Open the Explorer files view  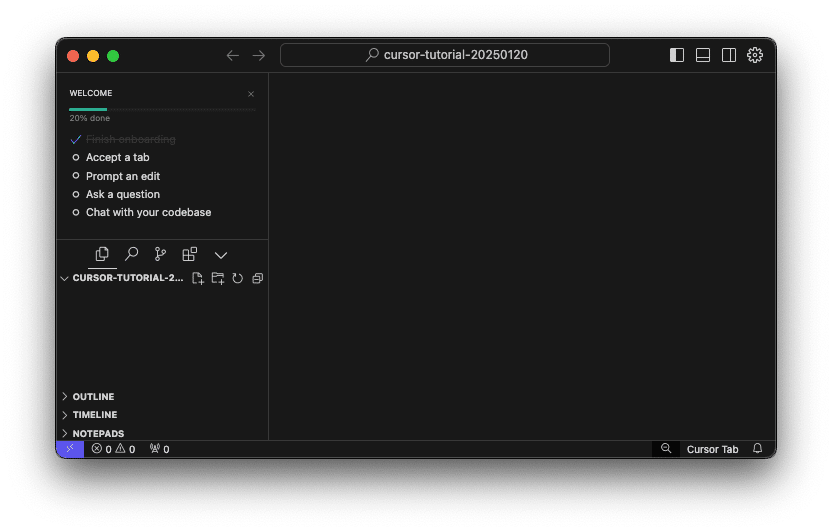(102, 255)
